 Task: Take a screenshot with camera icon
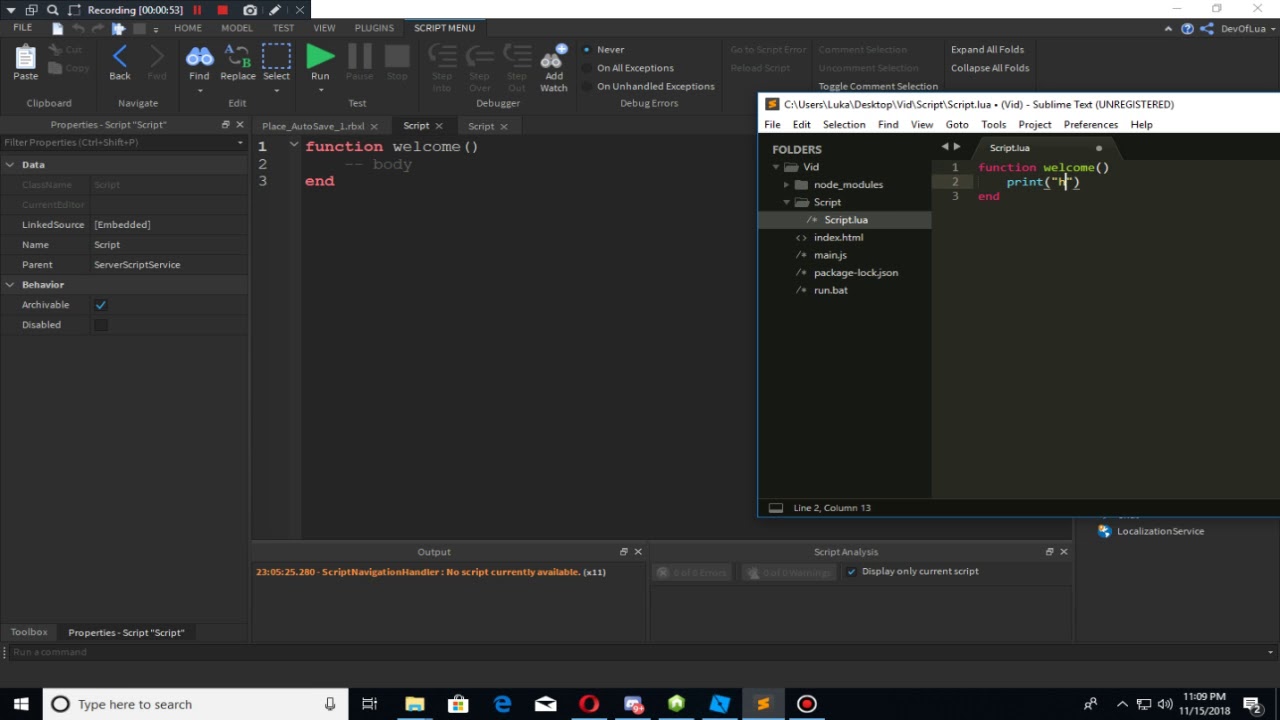coord(250,10)
